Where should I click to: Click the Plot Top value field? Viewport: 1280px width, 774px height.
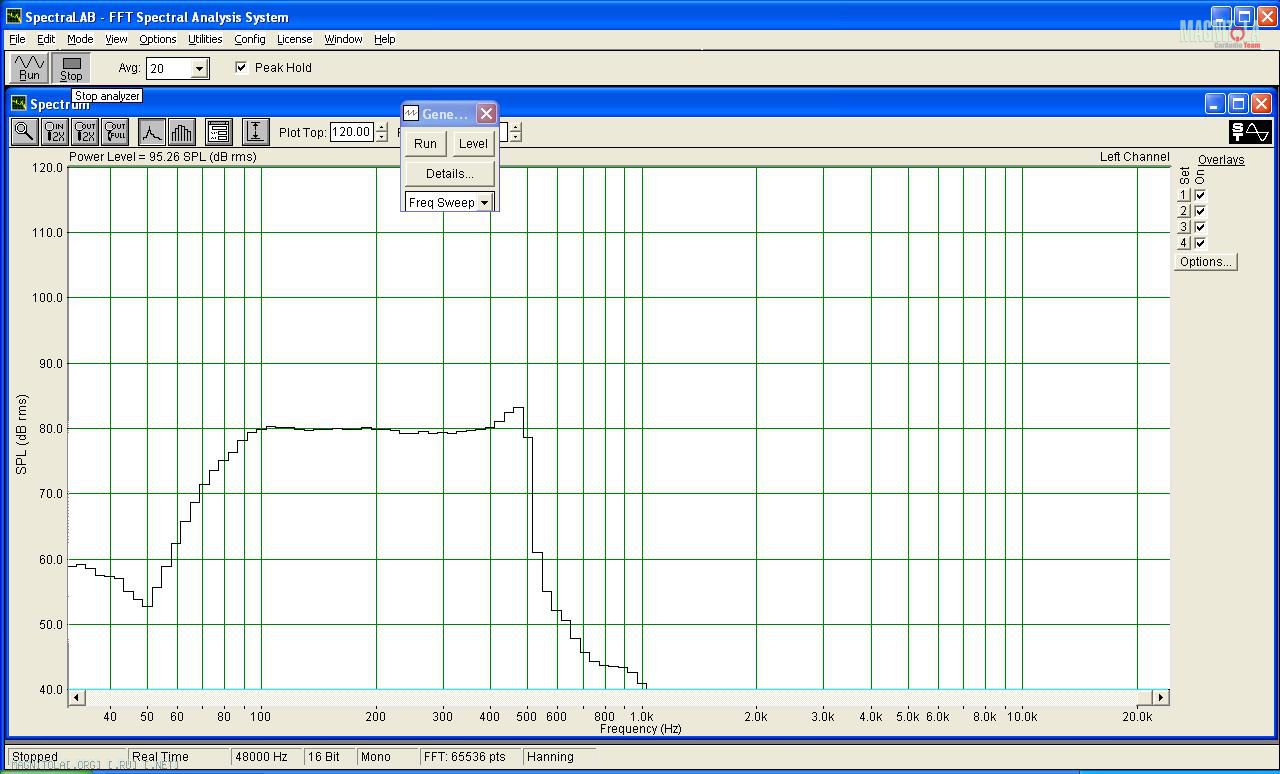[x=352, y=132]
